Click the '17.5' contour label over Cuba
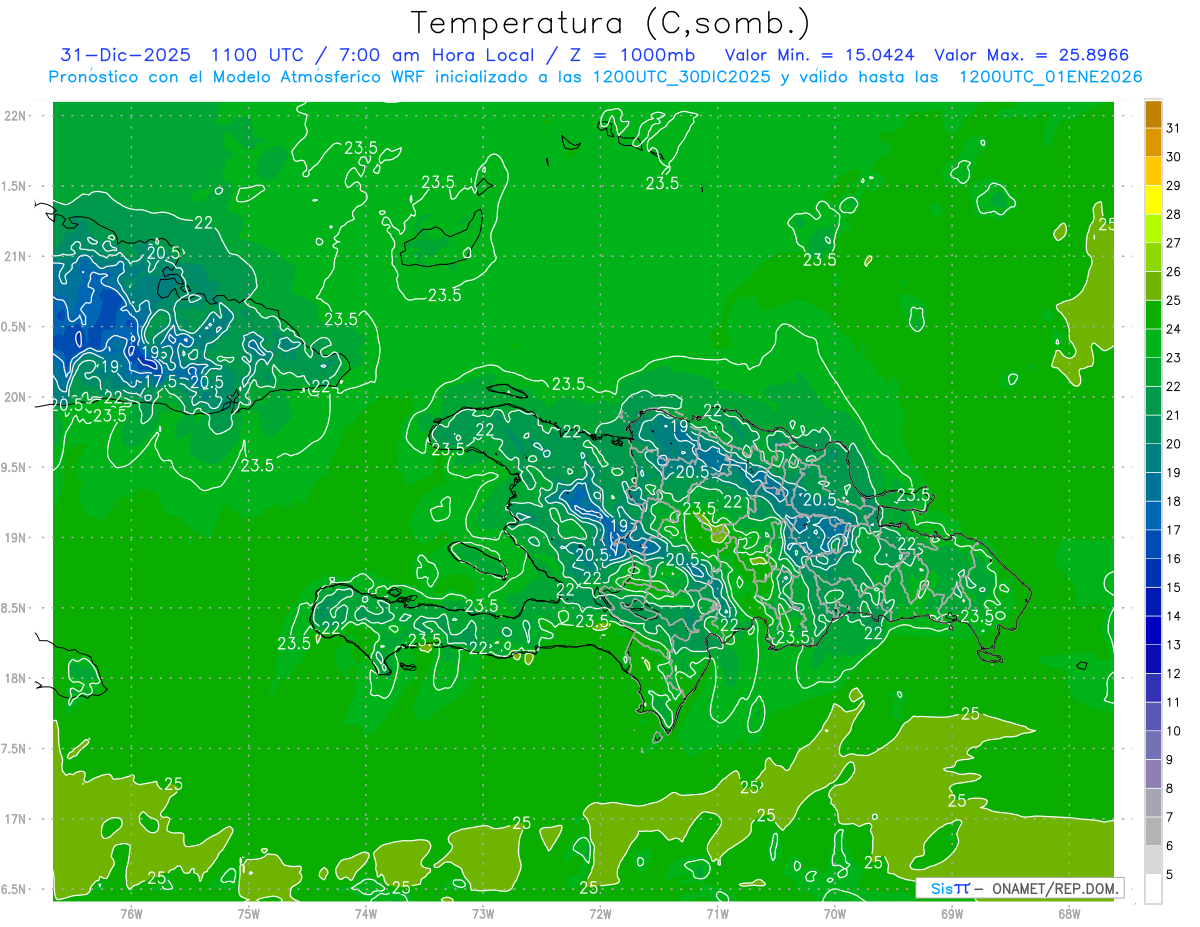This screenshot has width=1200, height=927. pos(161,381)
